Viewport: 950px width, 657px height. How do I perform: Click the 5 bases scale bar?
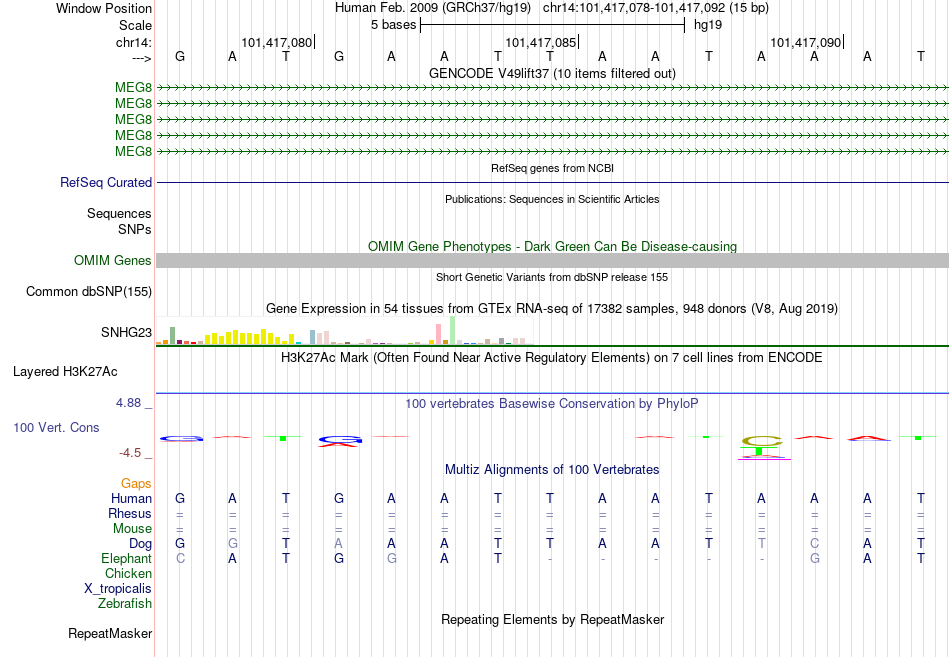552,25
